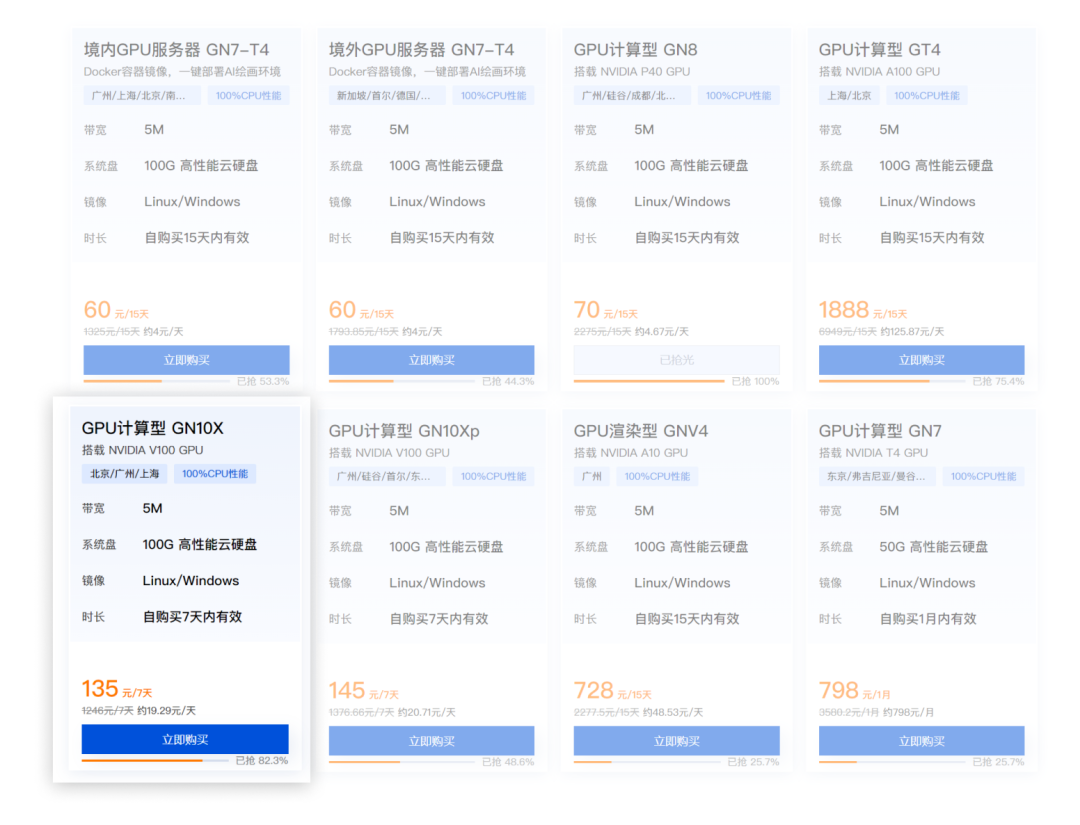Click the 搭载 NVIDIA A10 GPU subtitle
Image resolution: width=1080 pixels, height=825 pixels.
[x=631, y=453]
